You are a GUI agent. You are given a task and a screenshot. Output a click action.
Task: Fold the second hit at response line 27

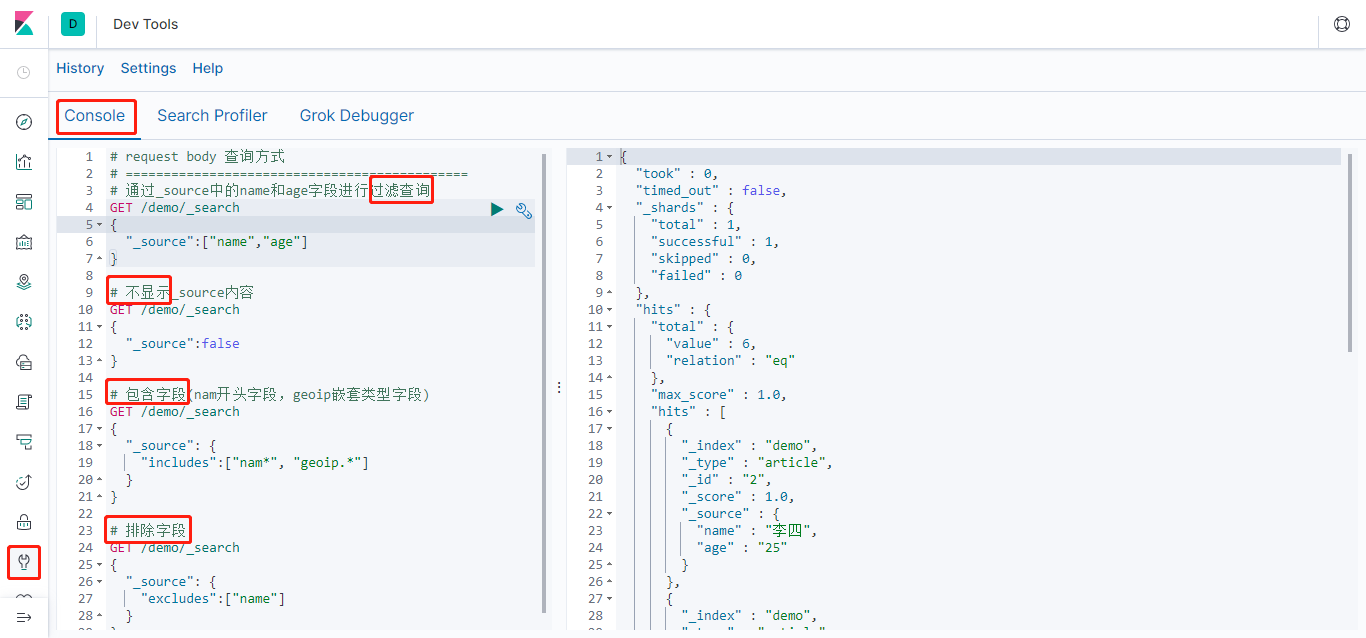[609, 599]
